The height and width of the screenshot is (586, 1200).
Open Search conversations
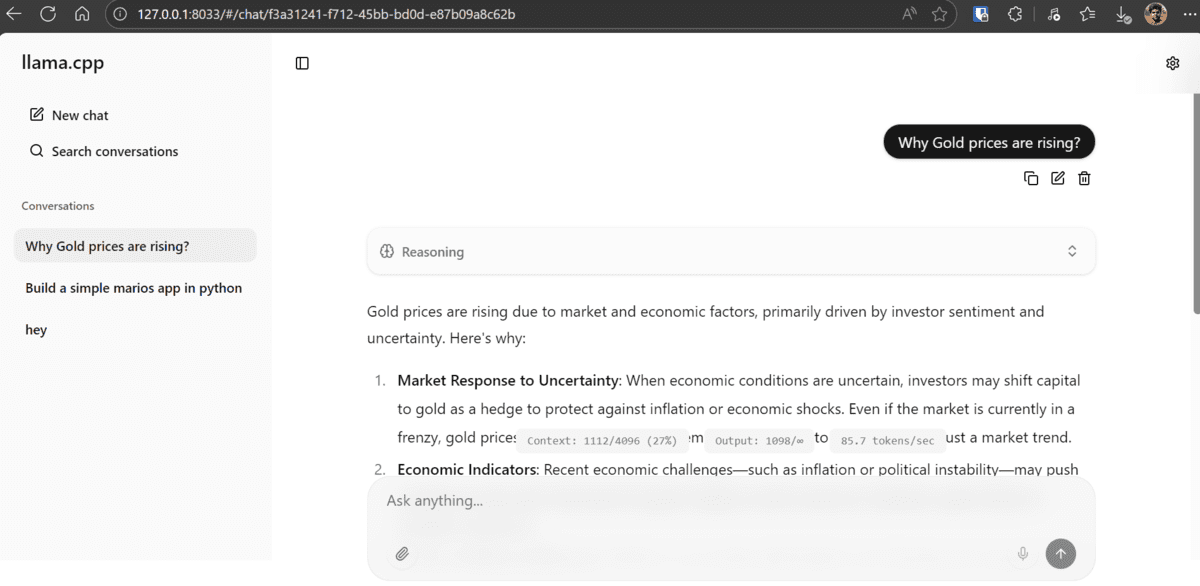coord(104,151)
